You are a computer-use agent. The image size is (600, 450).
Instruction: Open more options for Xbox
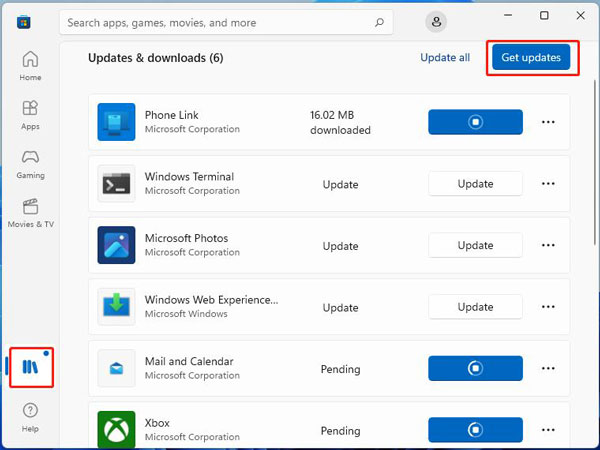[x=548, y=430]
